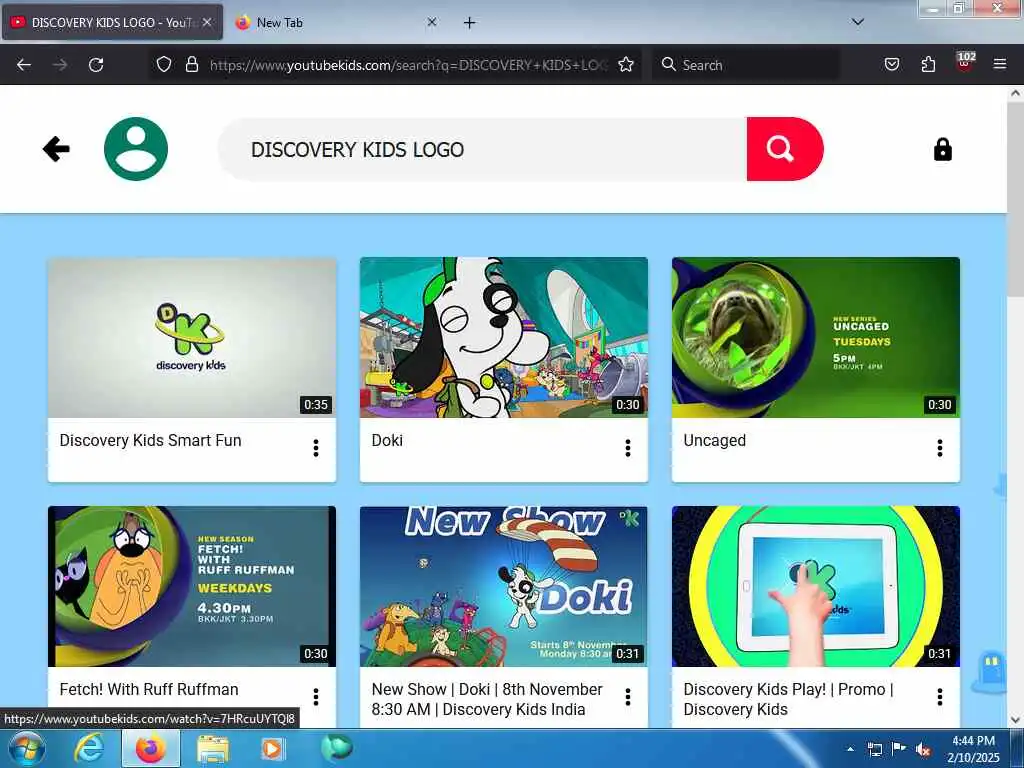Screen dimensions: 1024x768
Task: Open the Firefox hamburger menu
Action: click(x=1000, y=64)
